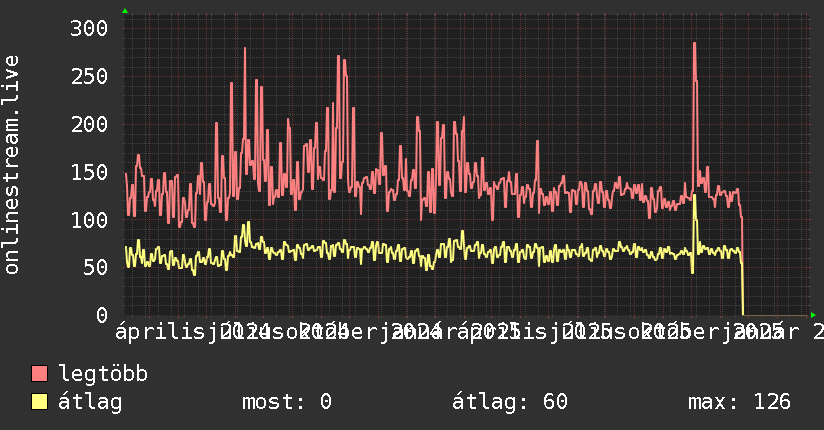The height and width of the screenshot is (430, 824).
Task: Click the 50 y-axis tick label
Action: 95,267
